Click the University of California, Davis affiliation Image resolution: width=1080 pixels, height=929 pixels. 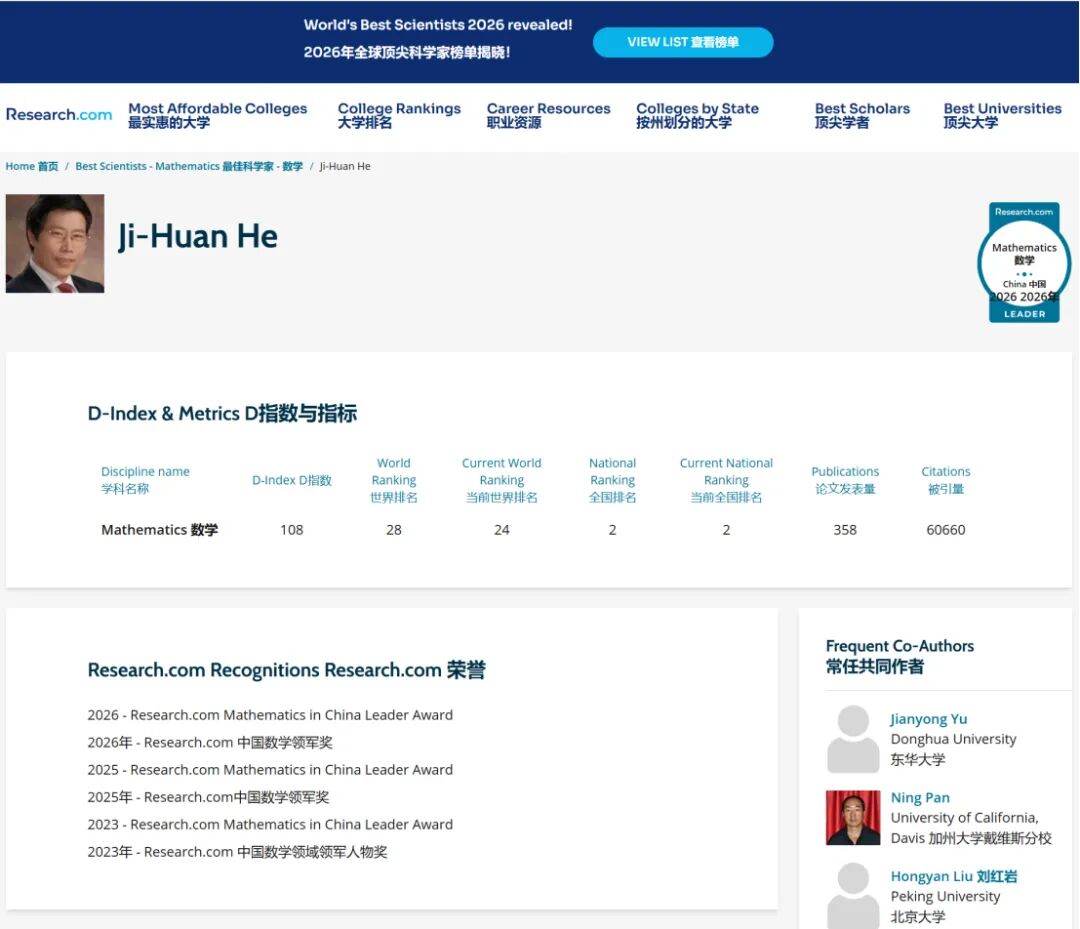pos(971,828)
